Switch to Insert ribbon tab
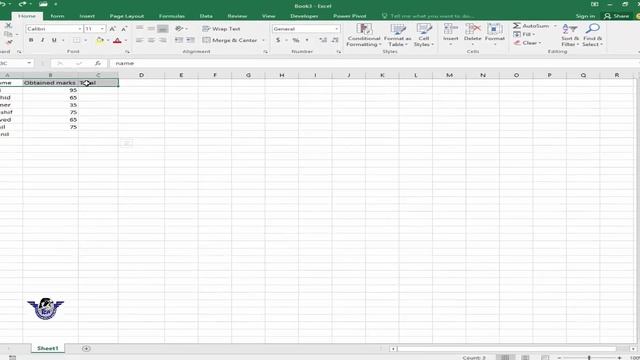Viewport: 640px width, 360px height. click(87, 16)
